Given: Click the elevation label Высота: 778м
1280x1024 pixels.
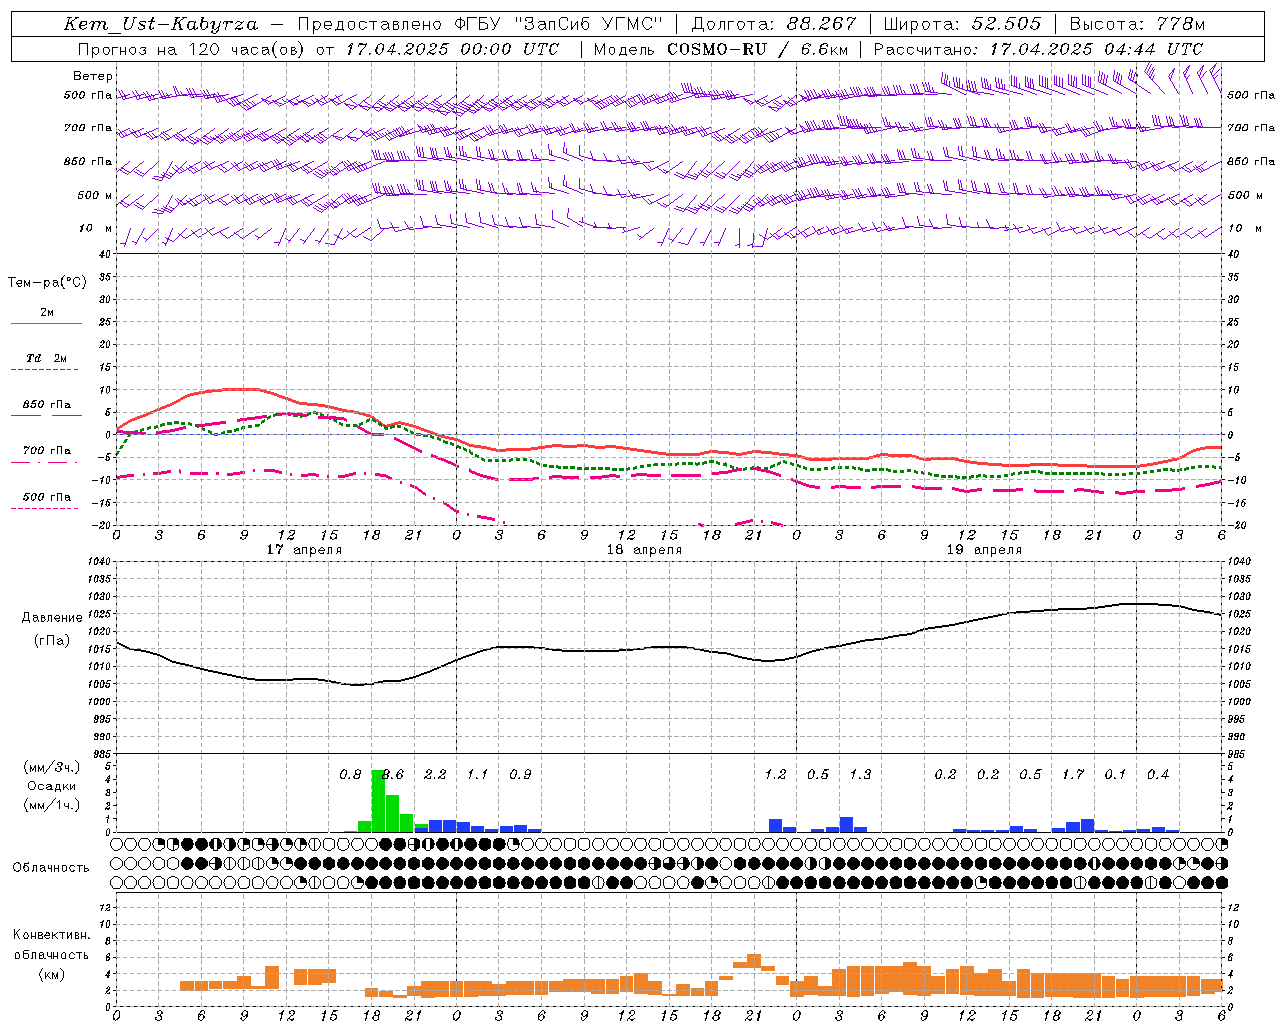Looking at the screenshot, I should tap(1137, 24).
